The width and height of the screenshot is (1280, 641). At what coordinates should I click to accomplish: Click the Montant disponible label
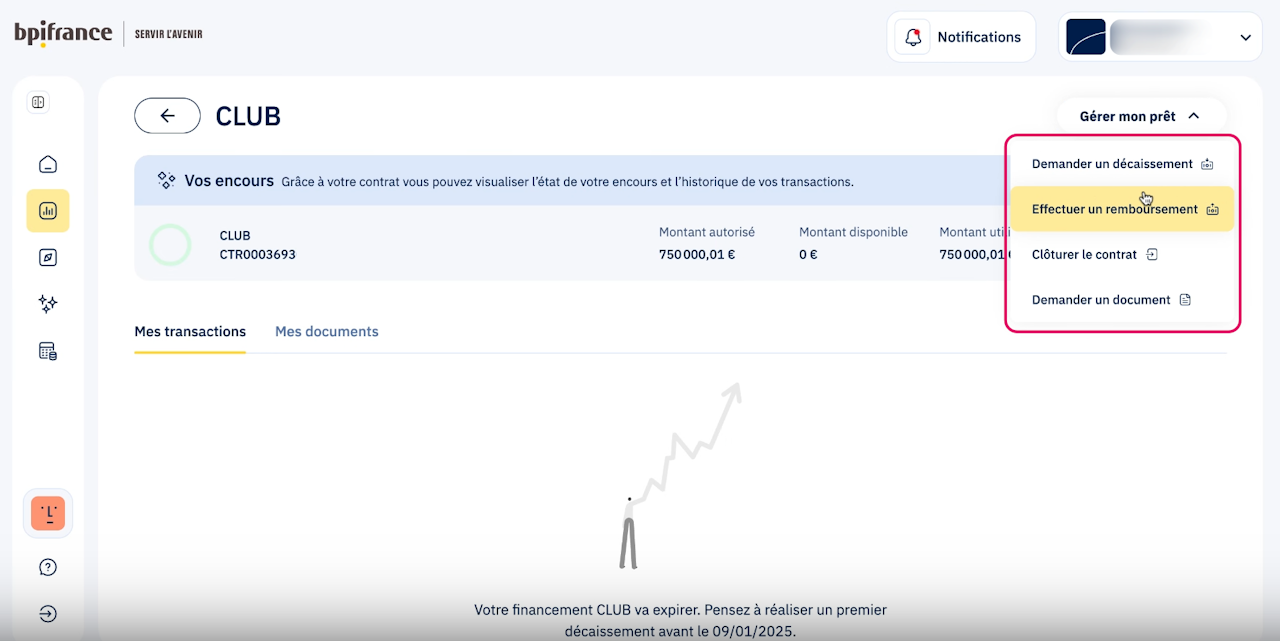[853, 232]
